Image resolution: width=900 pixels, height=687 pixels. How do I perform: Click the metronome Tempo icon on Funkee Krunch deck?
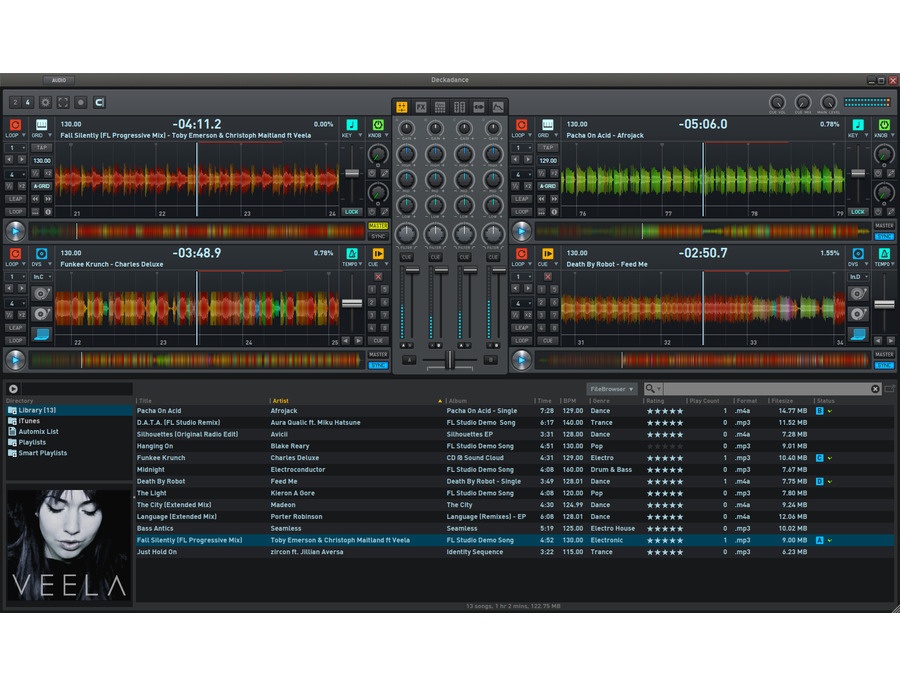click(351, 254)
